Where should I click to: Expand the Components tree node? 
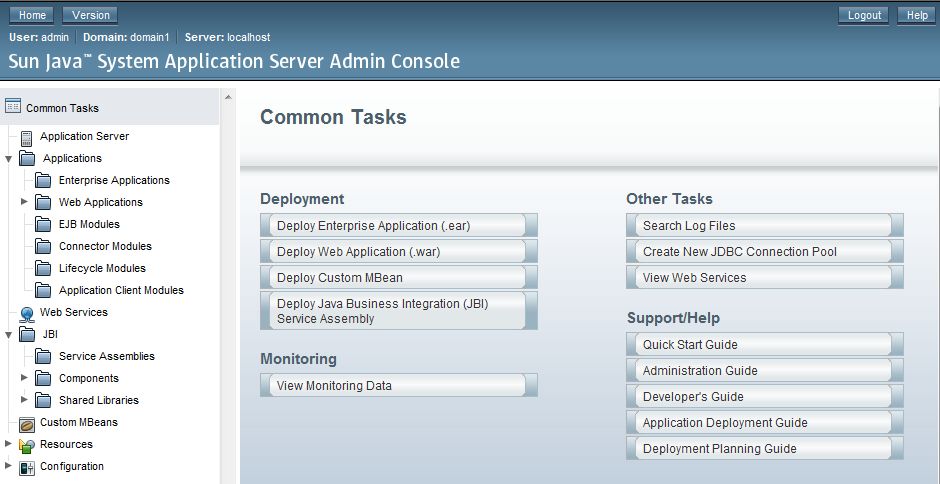point(24,378)
